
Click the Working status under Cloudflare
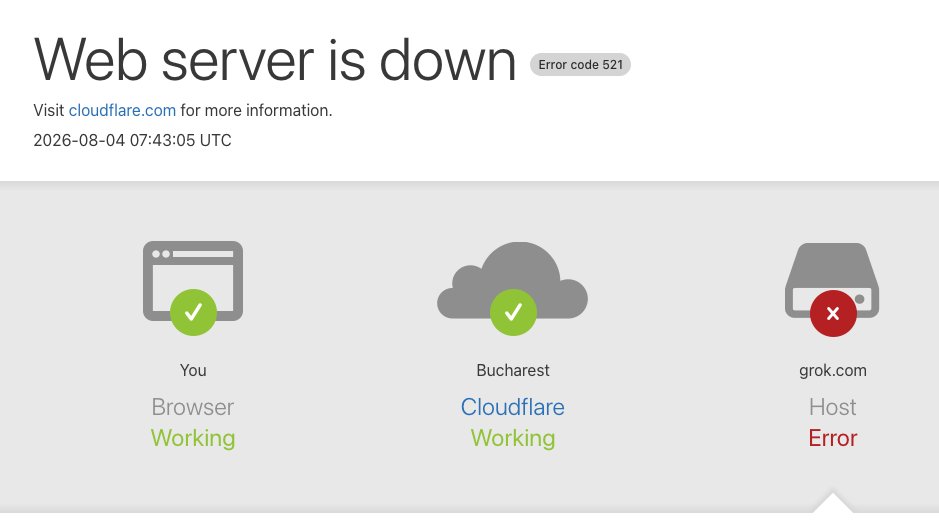click(x=513, y=438)
